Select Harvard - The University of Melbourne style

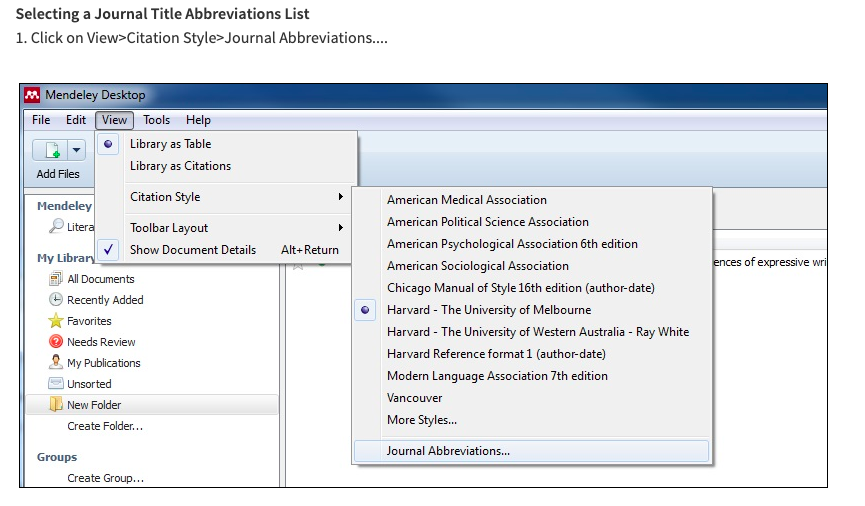coord(489,310)
